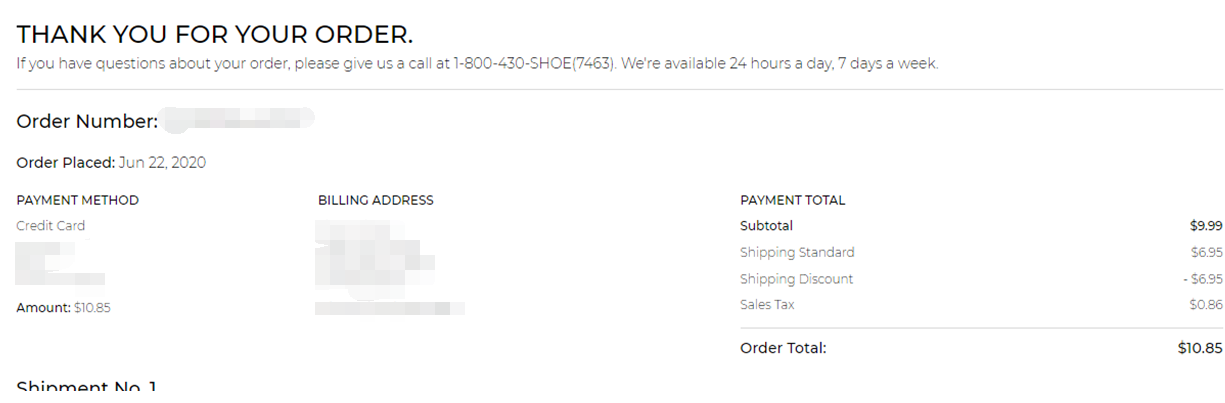Screen dimensions: 1225x403
Task: Click the "Credit Card" payment text
Action: [50, 226]
